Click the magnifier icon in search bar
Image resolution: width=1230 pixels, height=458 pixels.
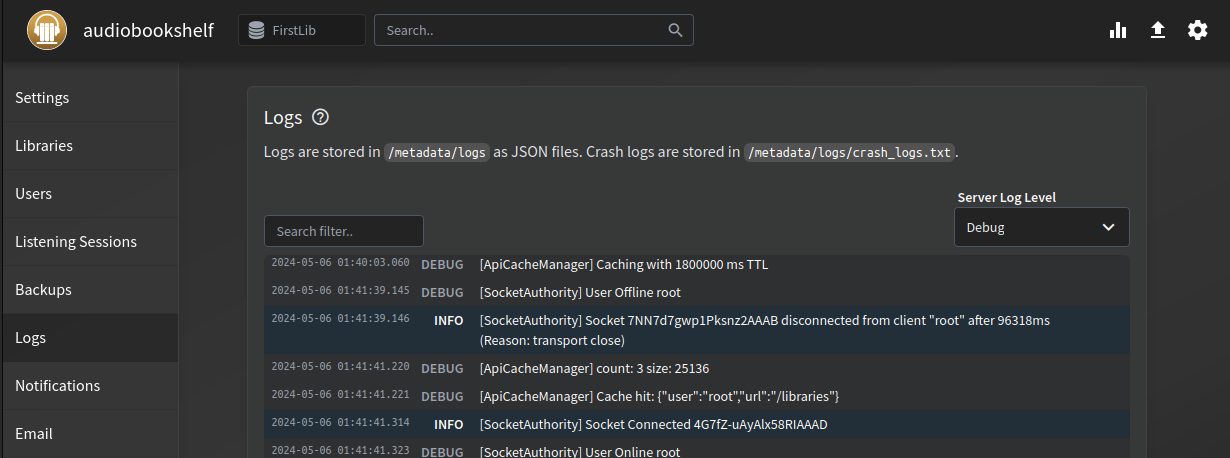click(676, 30)
